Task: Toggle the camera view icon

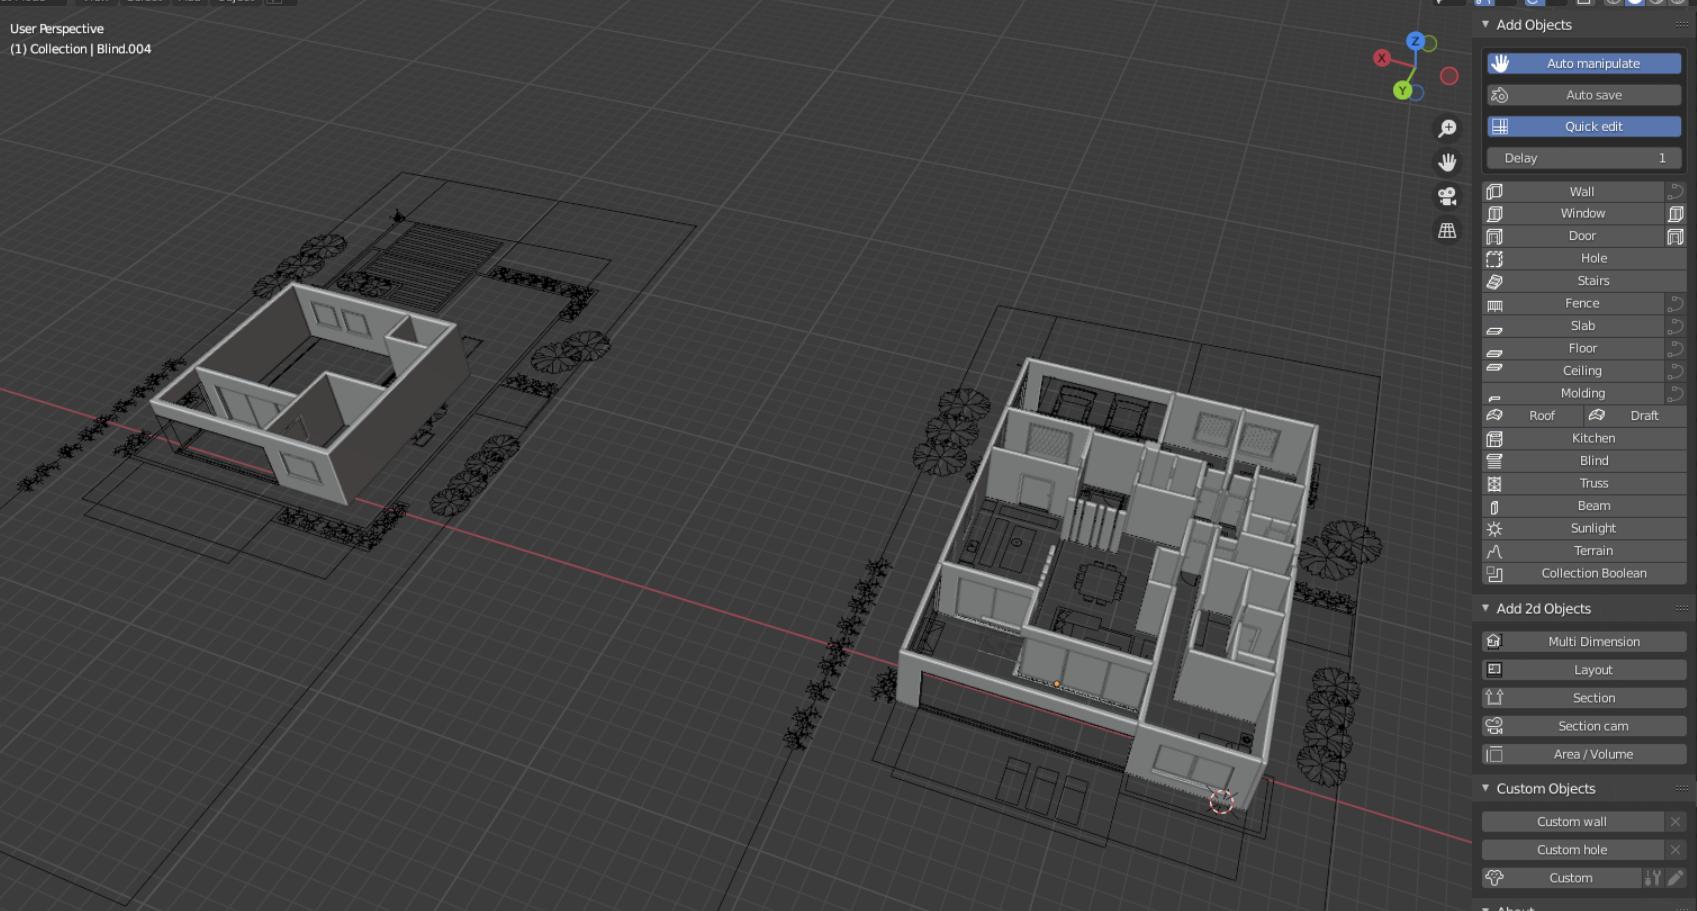Action: [1447, 197]
